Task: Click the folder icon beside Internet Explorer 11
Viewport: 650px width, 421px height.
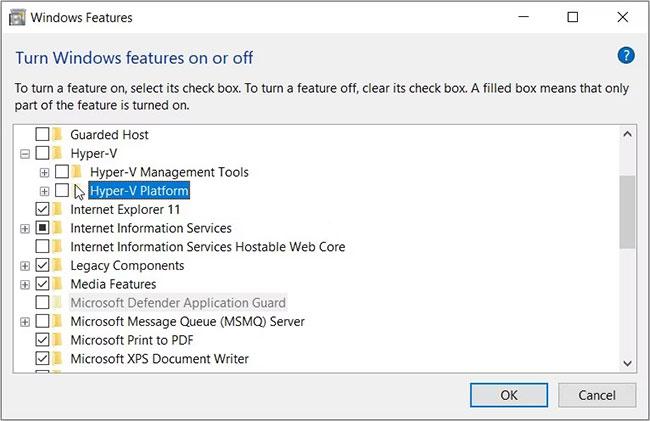Action: click(x=58, y=210)
